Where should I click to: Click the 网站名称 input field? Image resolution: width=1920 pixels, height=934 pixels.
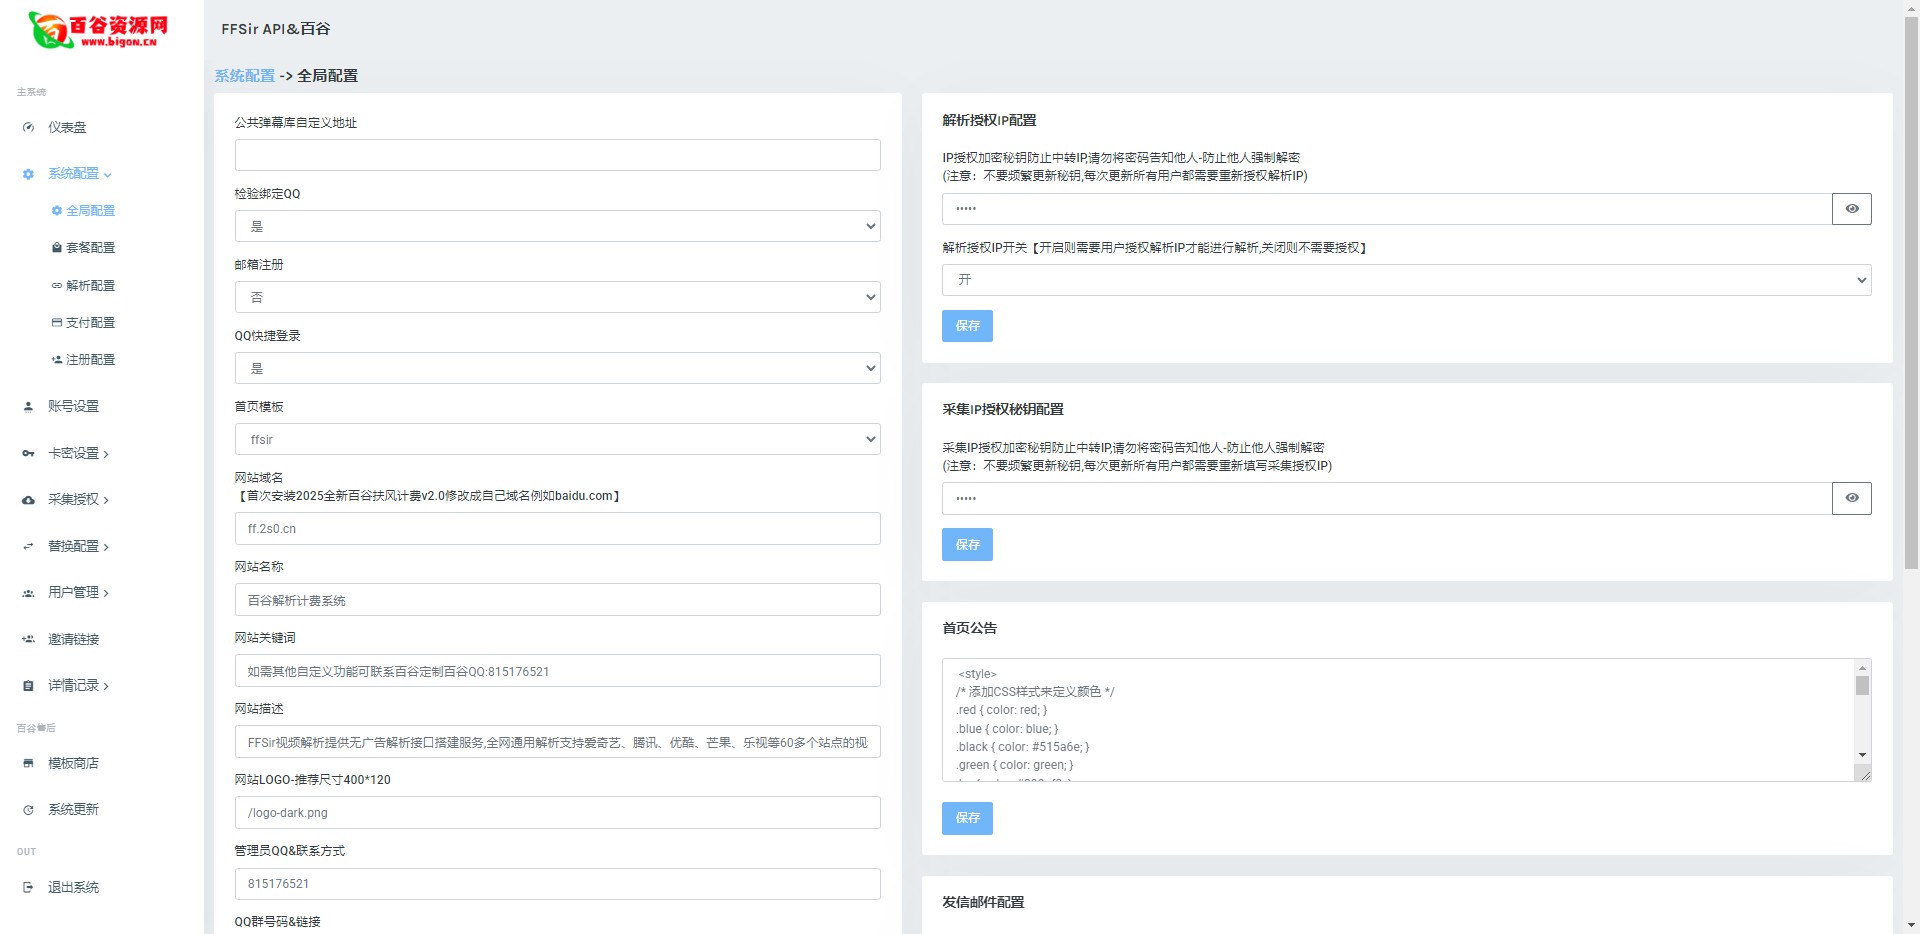click(x=557, y=600)
